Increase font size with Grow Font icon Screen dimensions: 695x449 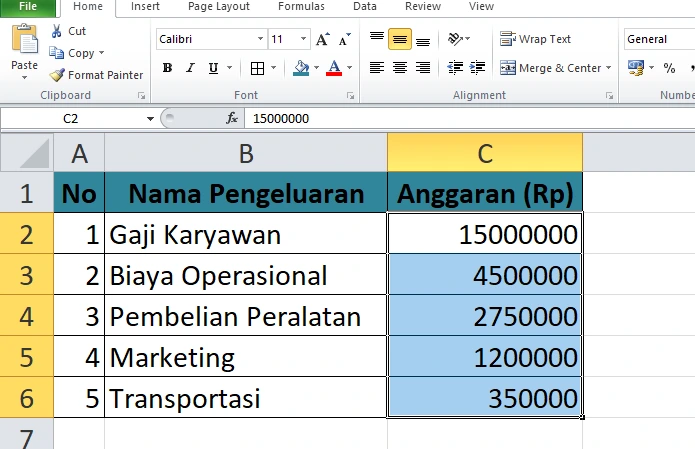tap(323, 39)
